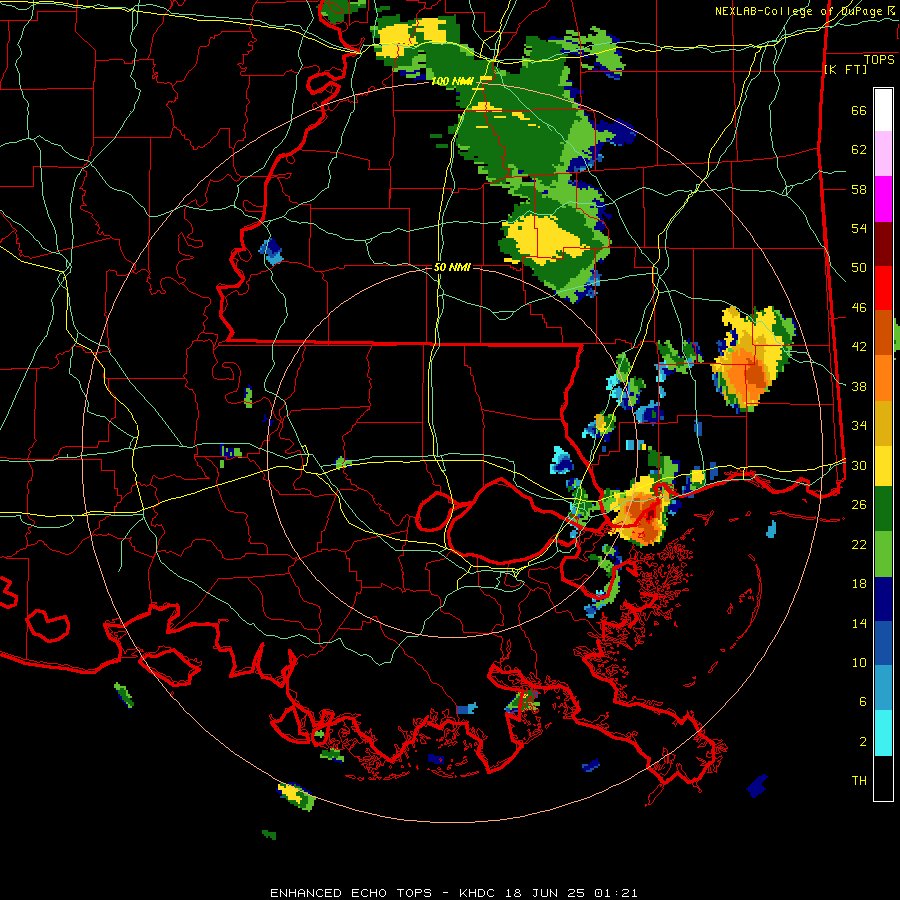900x900 pixels.
Task: Click the "TH" legend label
Action: point(859,781)
